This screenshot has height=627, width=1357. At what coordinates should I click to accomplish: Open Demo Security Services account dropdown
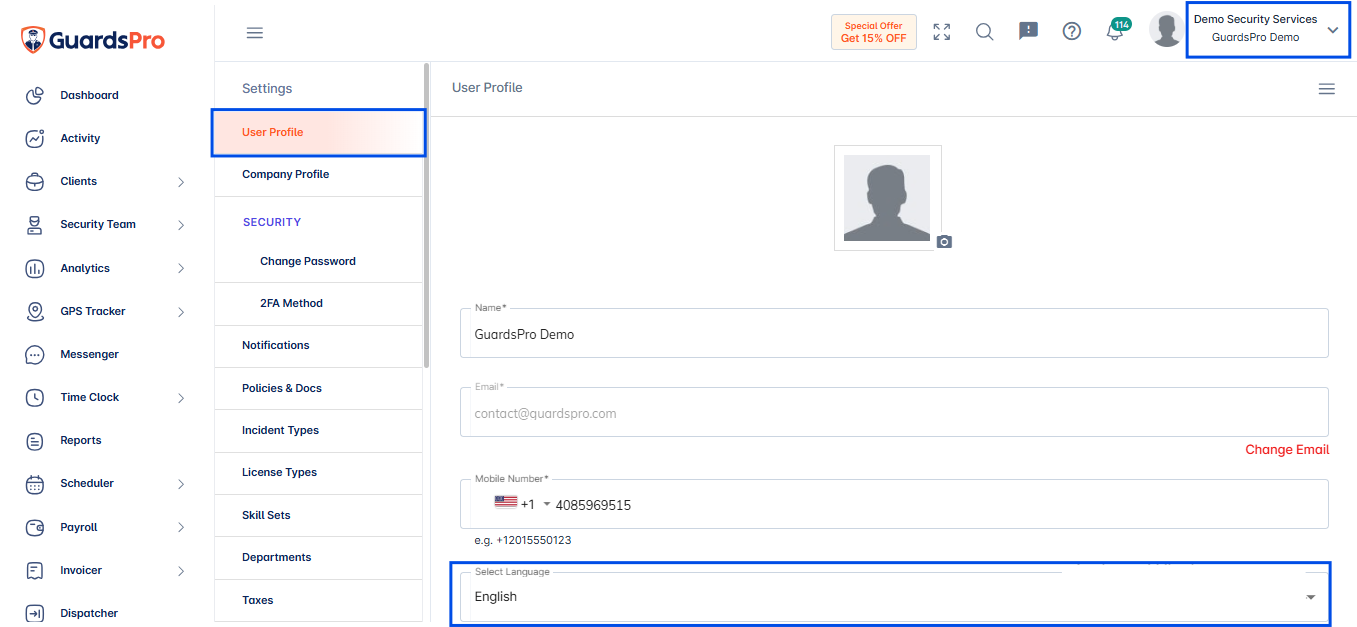1264,30
